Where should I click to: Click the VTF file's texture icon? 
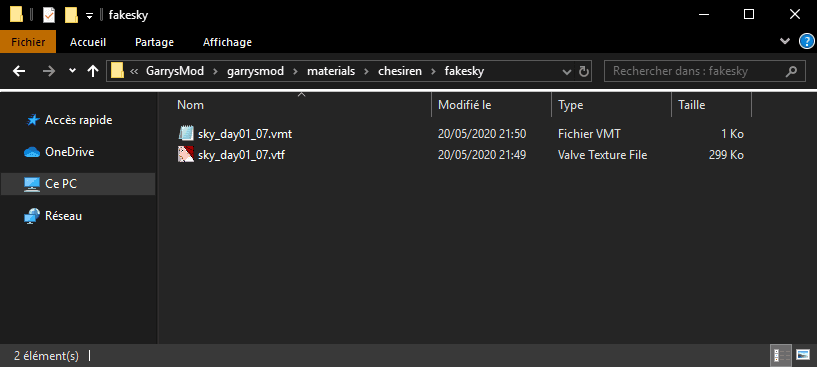click(185, 155)
